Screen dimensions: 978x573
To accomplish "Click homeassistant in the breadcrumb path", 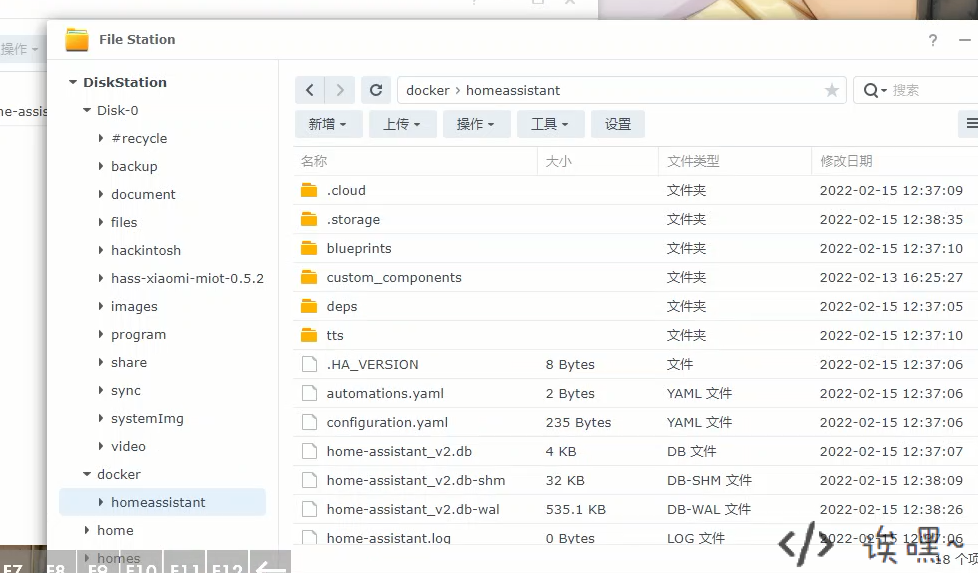I will 513,90.
